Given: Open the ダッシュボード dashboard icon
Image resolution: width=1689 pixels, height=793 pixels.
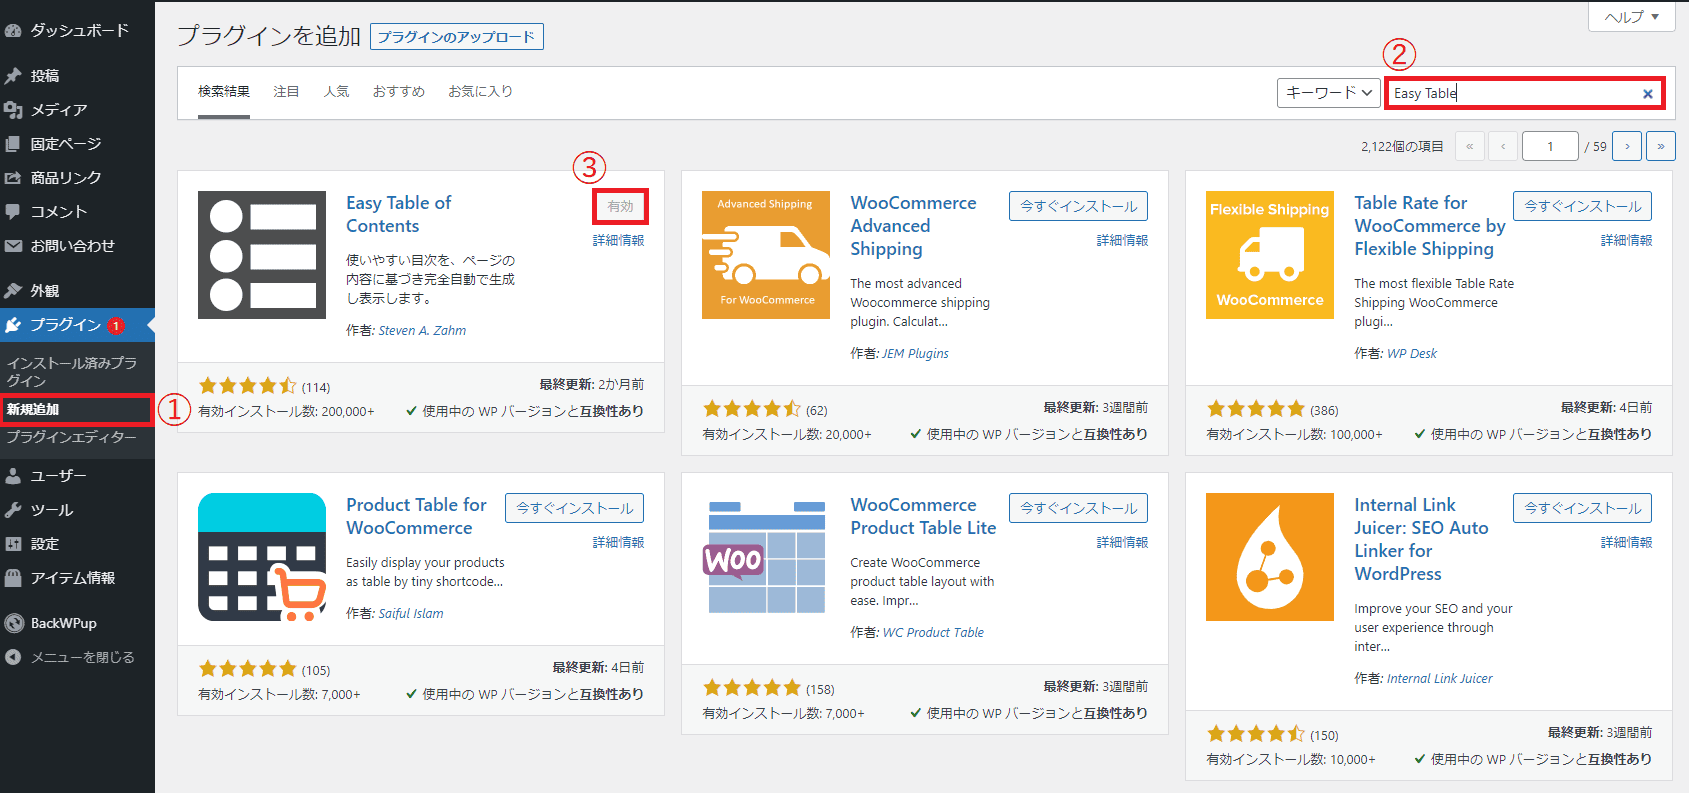Looking at the screenshot, I should pyautogui.click(x=13, y=31).
